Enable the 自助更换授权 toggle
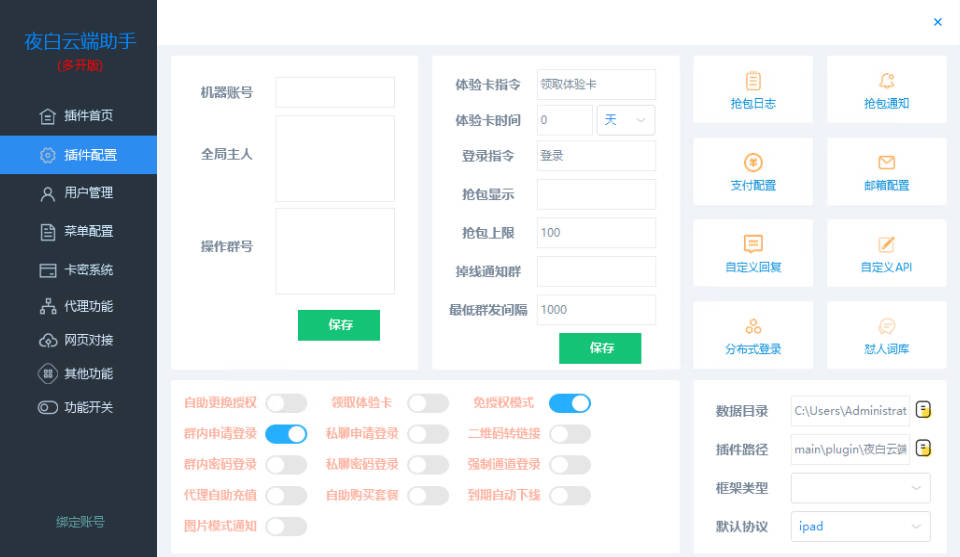The height and width of the screenshot is (557, 960). tap(286, 403)
